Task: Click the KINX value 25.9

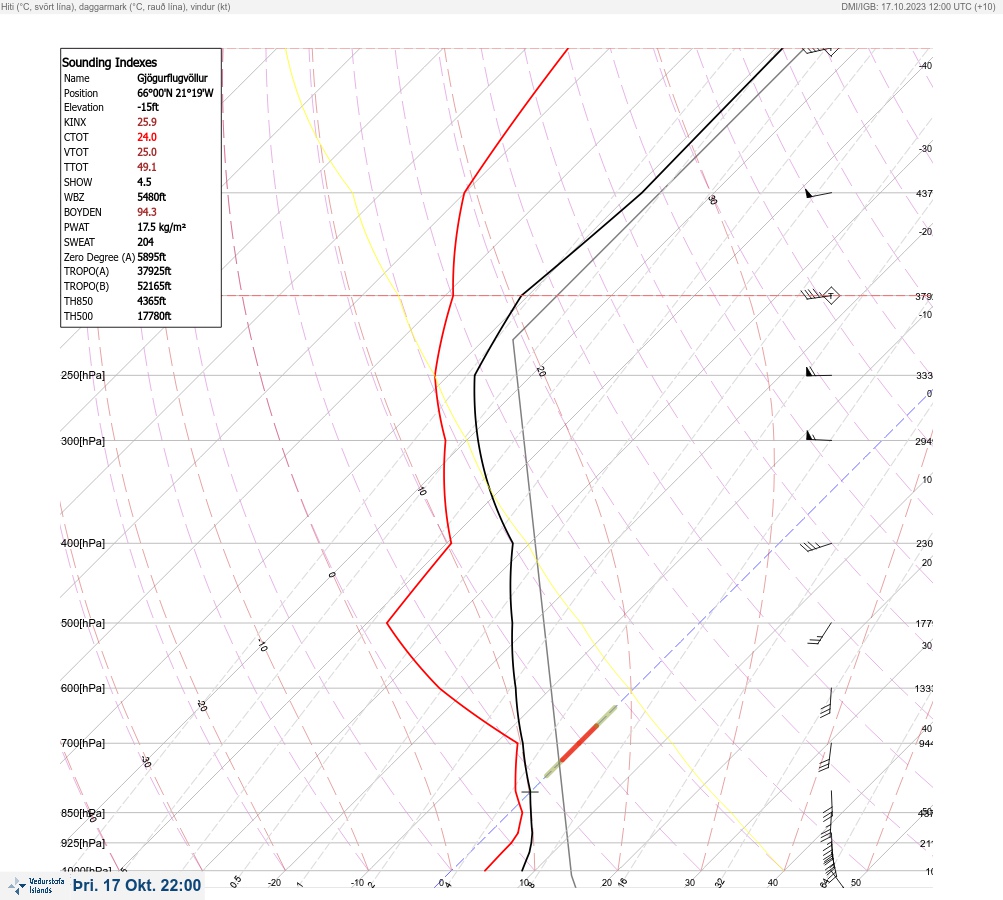Action: click(146, 122)
